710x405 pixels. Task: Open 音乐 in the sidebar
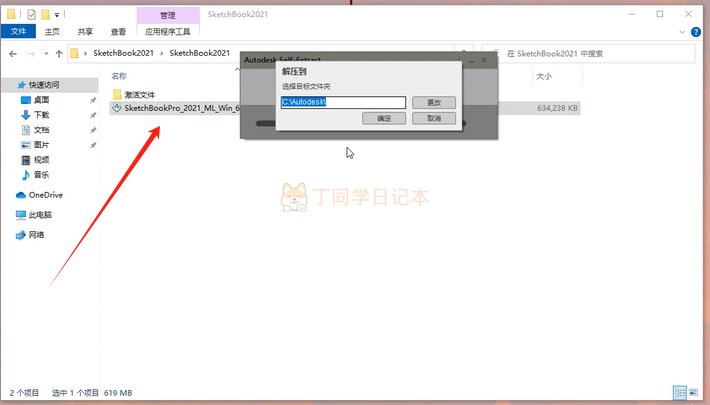pyautogui.click(x=41, y=174)
